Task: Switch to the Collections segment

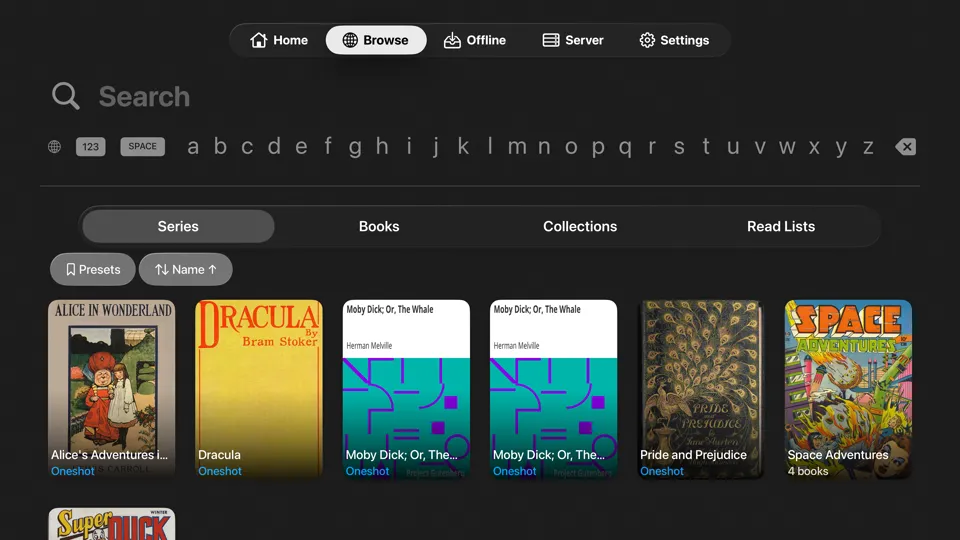Action: click(580, 227)
